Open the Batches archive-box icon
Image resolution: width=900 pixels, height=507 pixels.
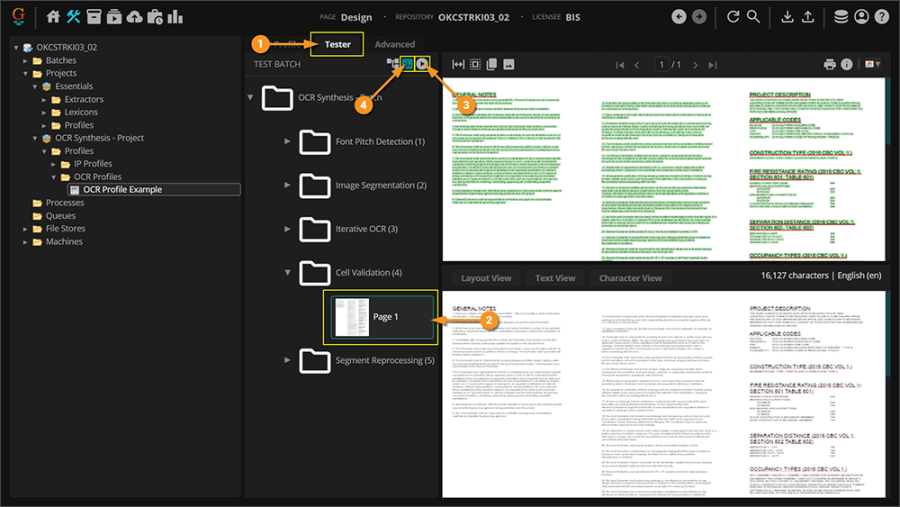pyautogui.click(x=94, y=17)
